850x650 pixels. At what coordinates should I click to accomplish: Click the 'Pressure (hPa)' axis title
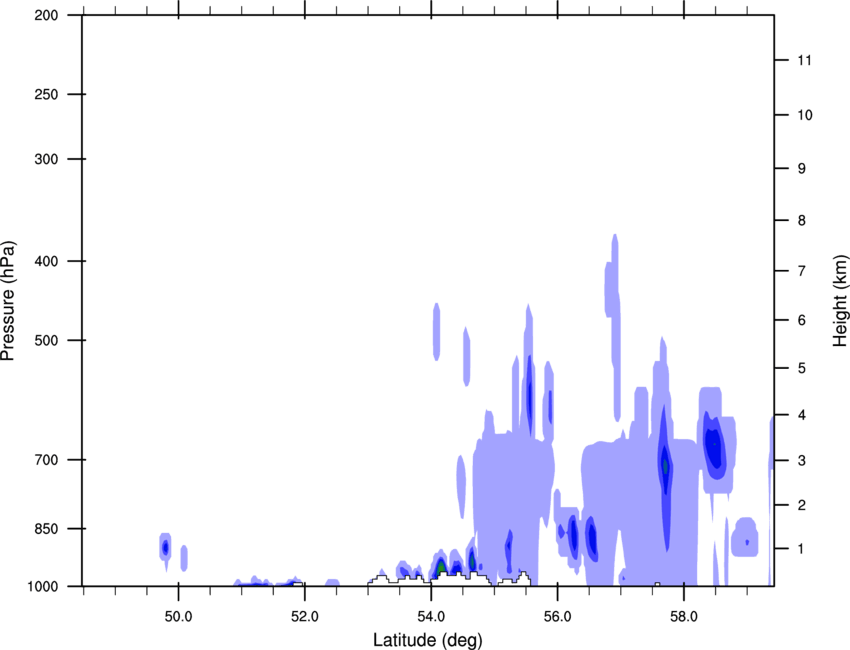pyautogui.click(x=8, y=301)
